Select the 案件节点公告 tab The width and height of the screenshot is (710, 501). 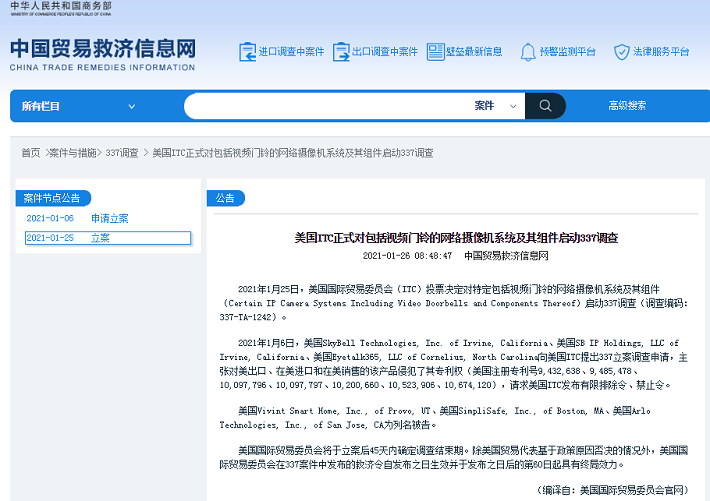point(53,198)
